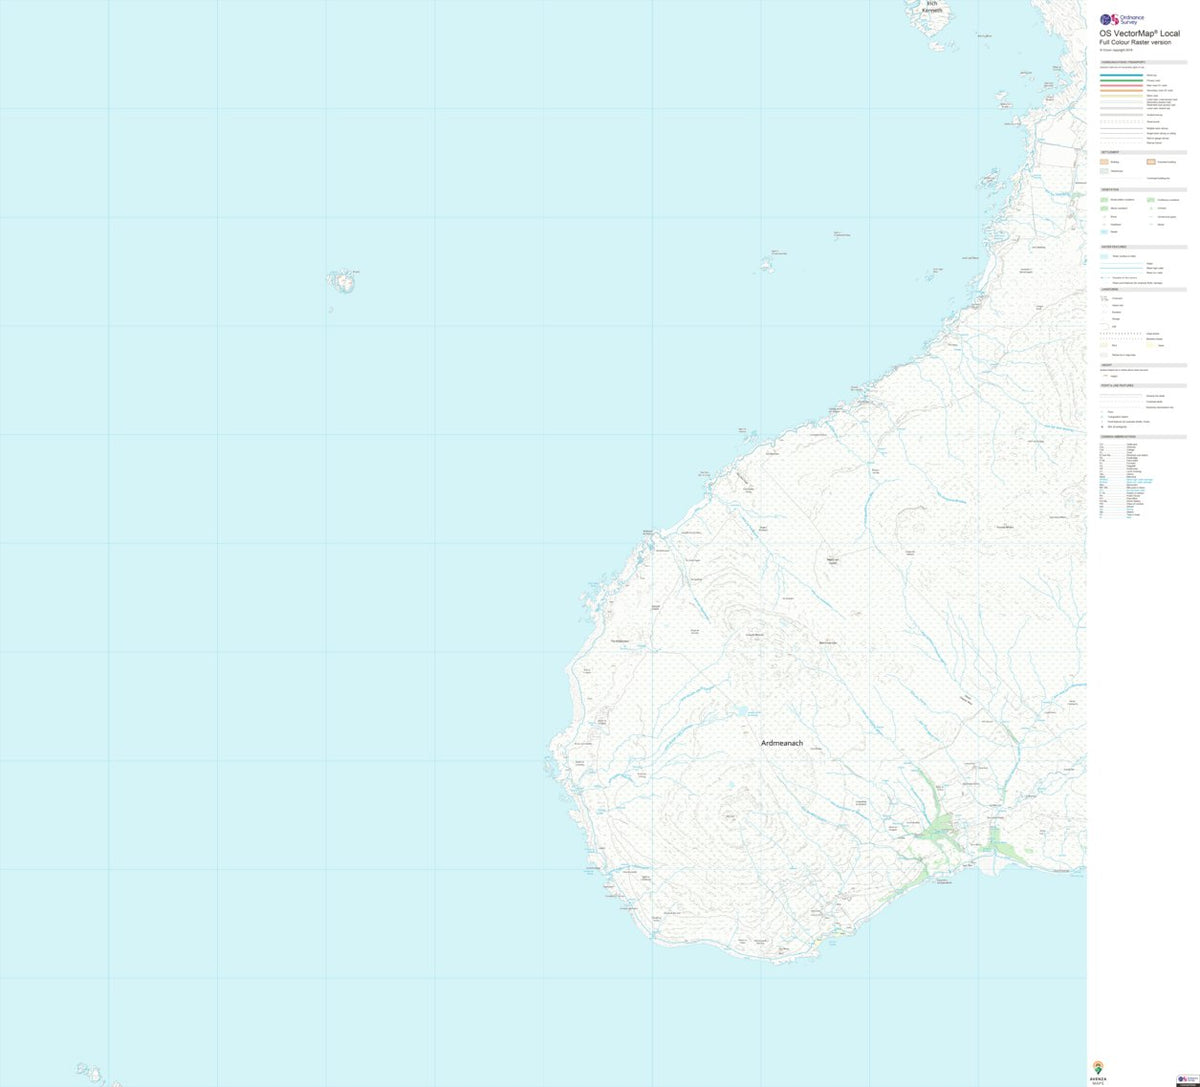Click the water surface swatch under Water Features
The image size is (1200, 1087).
click(x=1104, y=256)
